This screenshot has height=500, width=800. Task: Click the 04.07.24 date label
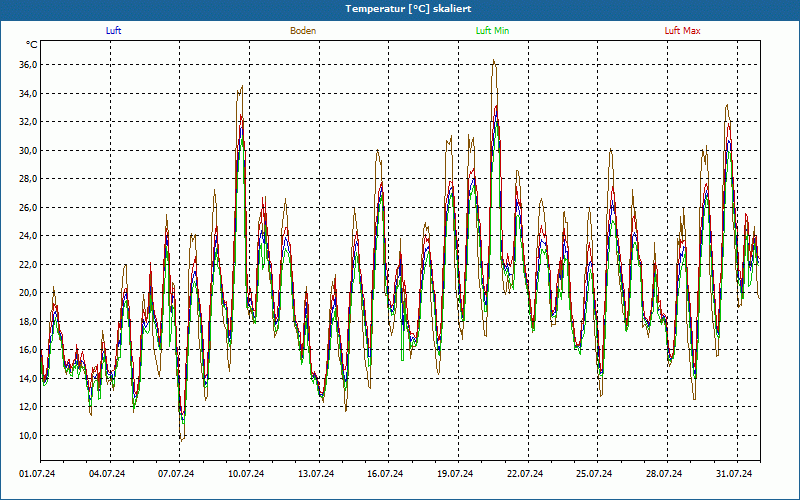click(107, 474)
